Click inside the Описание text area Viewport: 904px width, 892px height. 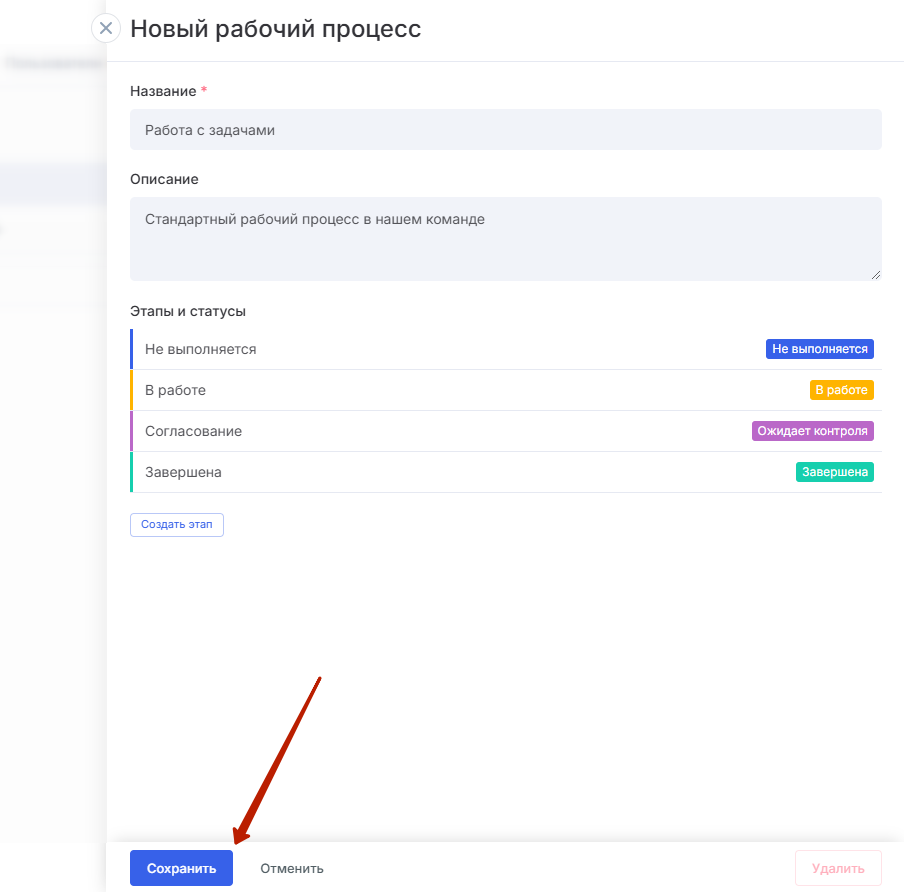pyautogui.click(x=506, y=239)
